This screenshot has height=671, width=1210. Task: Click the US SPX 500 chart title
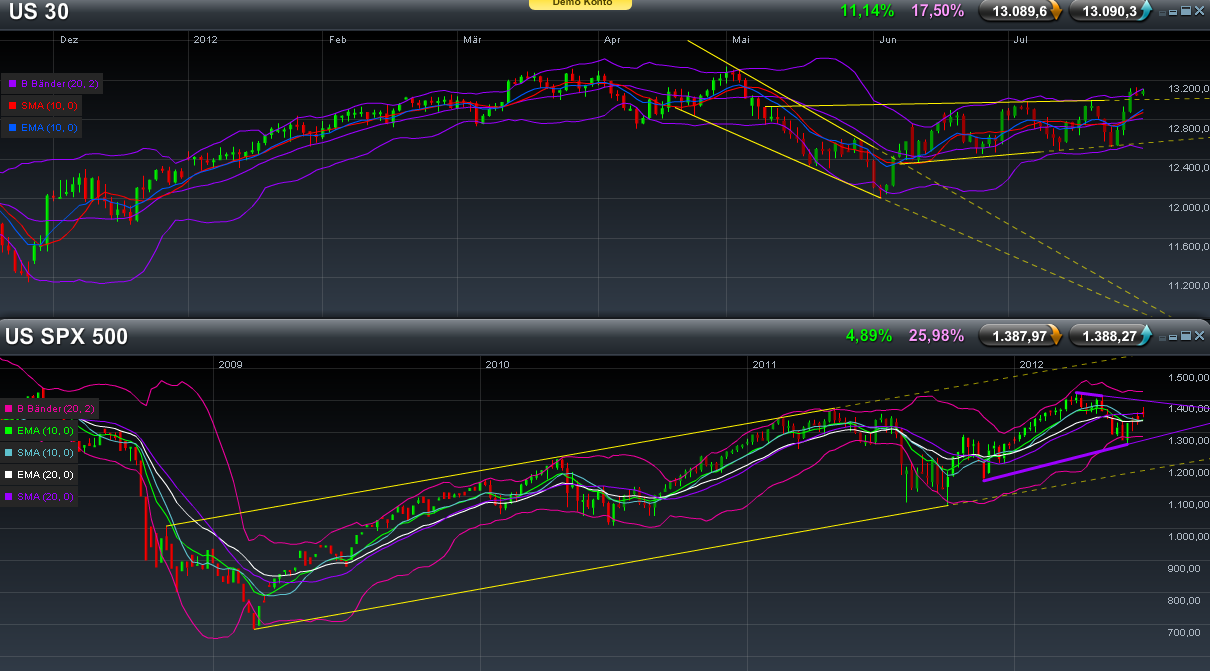[66, 337]
